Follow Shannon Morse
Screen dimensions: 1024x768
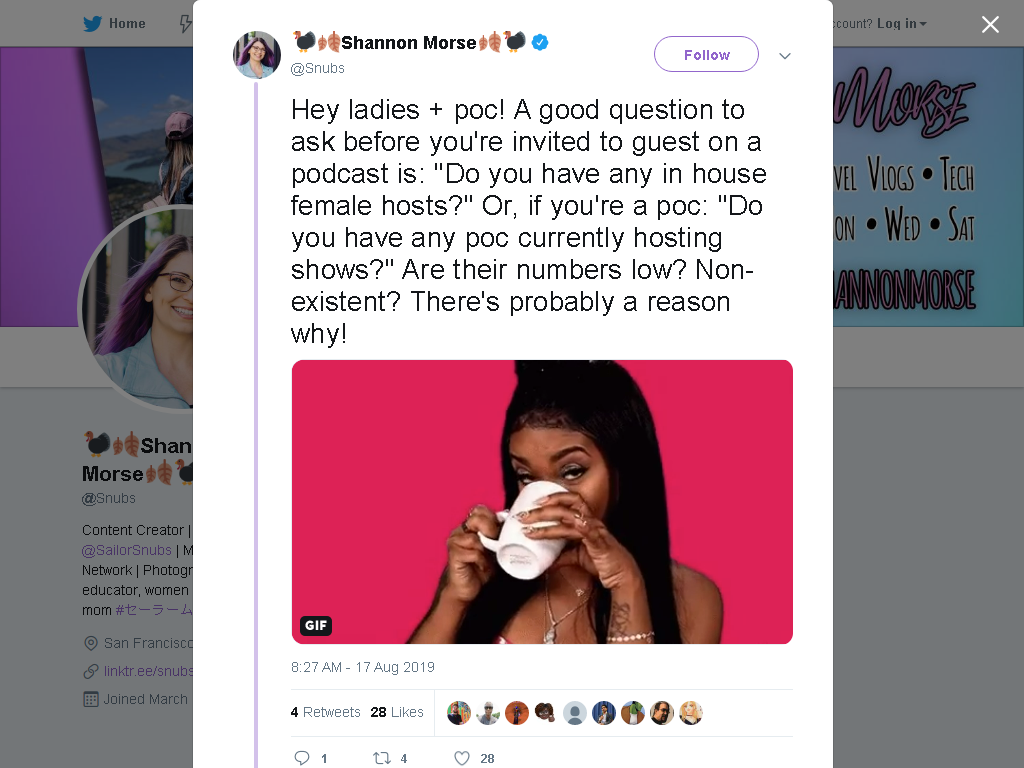706,54
